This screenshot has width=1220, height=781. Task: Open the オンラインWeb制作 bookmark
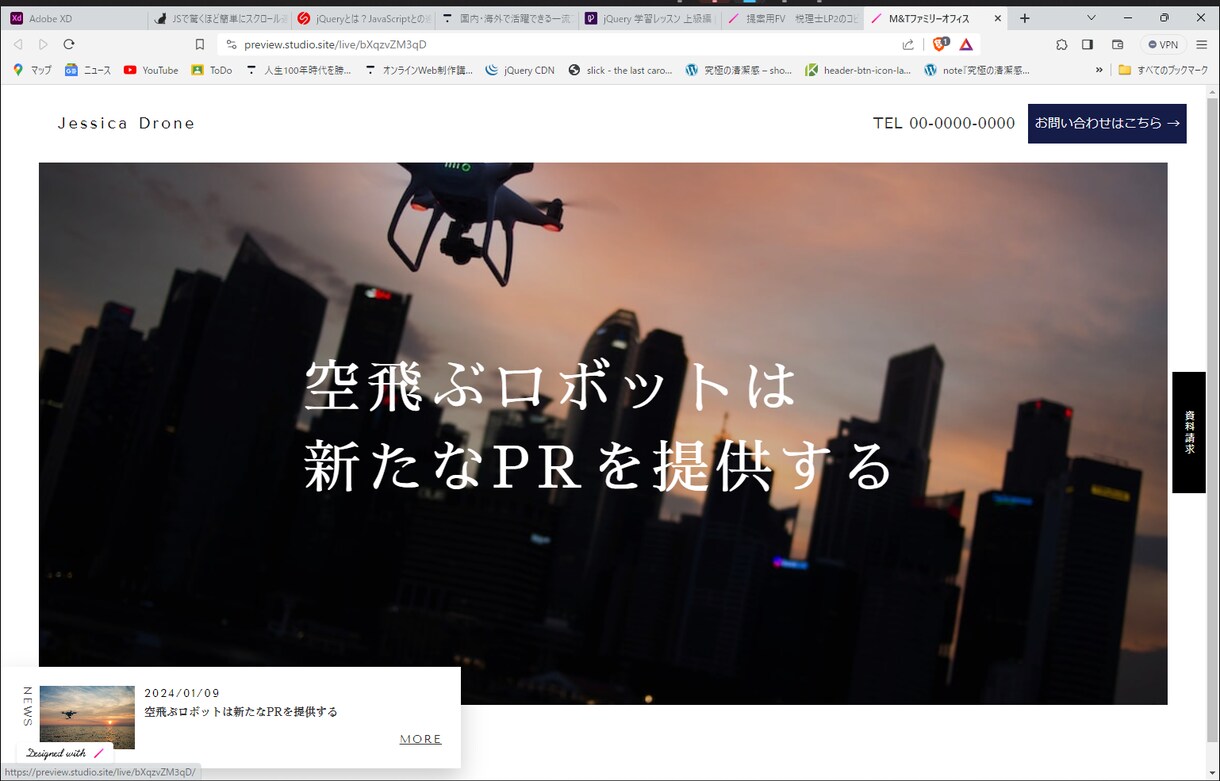point(419,70)
